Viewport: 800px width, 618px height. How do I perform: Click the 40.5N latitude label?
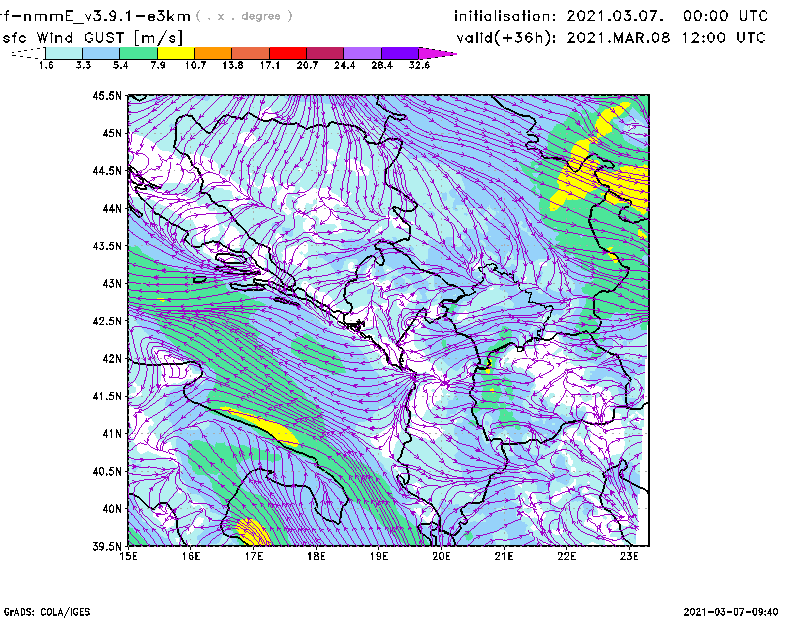click(108, 471)
